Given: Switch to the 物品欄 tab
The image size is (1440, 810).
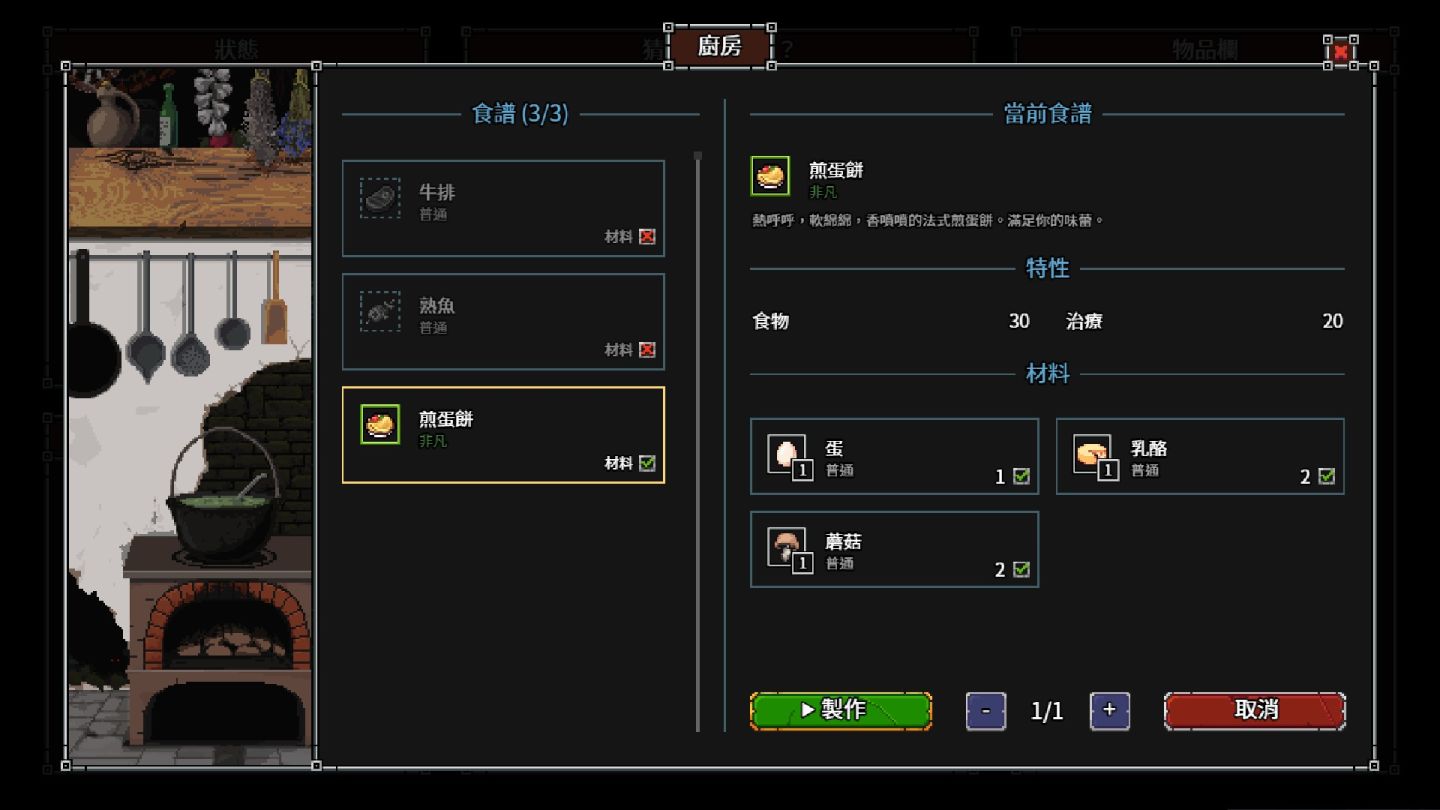Looking at the screenshot, I should (1204, 49).
